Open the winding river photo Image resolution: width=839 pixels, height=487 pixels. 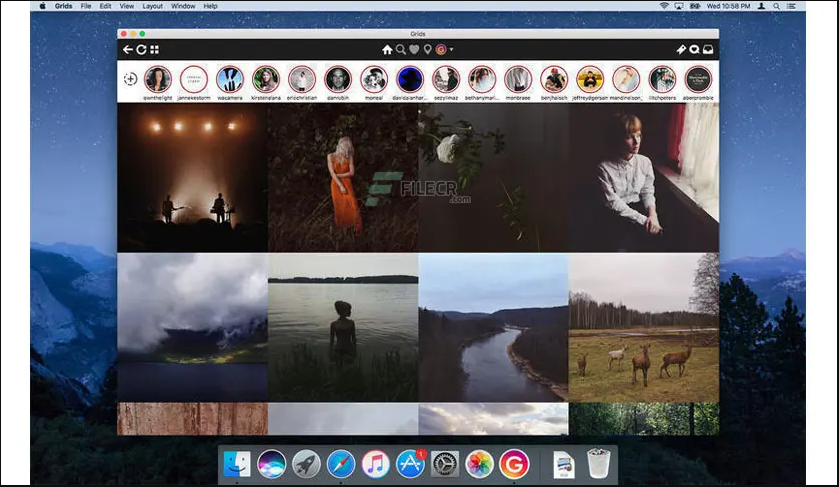coord(493,328)
